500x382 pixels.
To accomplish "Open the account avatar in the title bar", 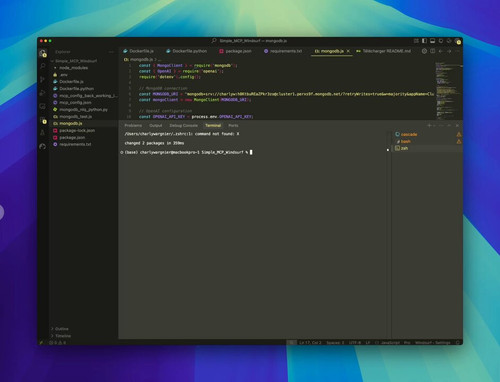I will click(x=458, y=41).
